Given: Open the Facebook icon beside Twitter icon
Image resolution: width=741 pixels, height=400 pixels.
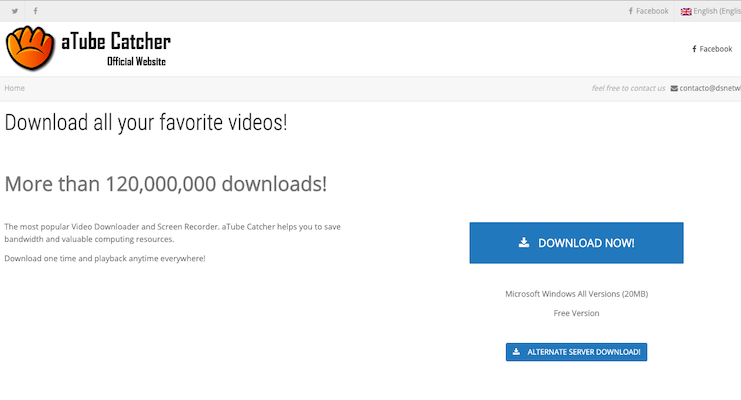Looking at the screenshot, I should pyautogui.click(x=35, y=11).
